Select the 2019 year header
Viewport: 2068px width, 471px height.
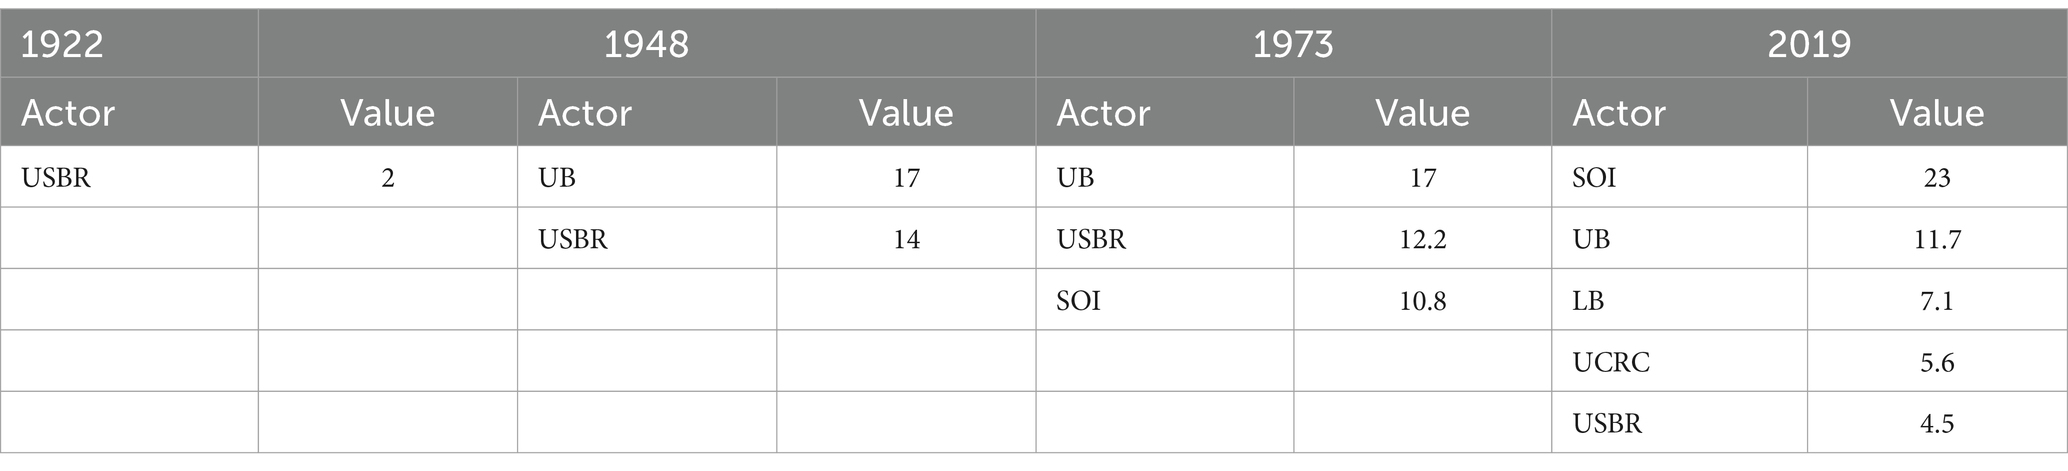pyautogui.click(x=1809, y=44)
